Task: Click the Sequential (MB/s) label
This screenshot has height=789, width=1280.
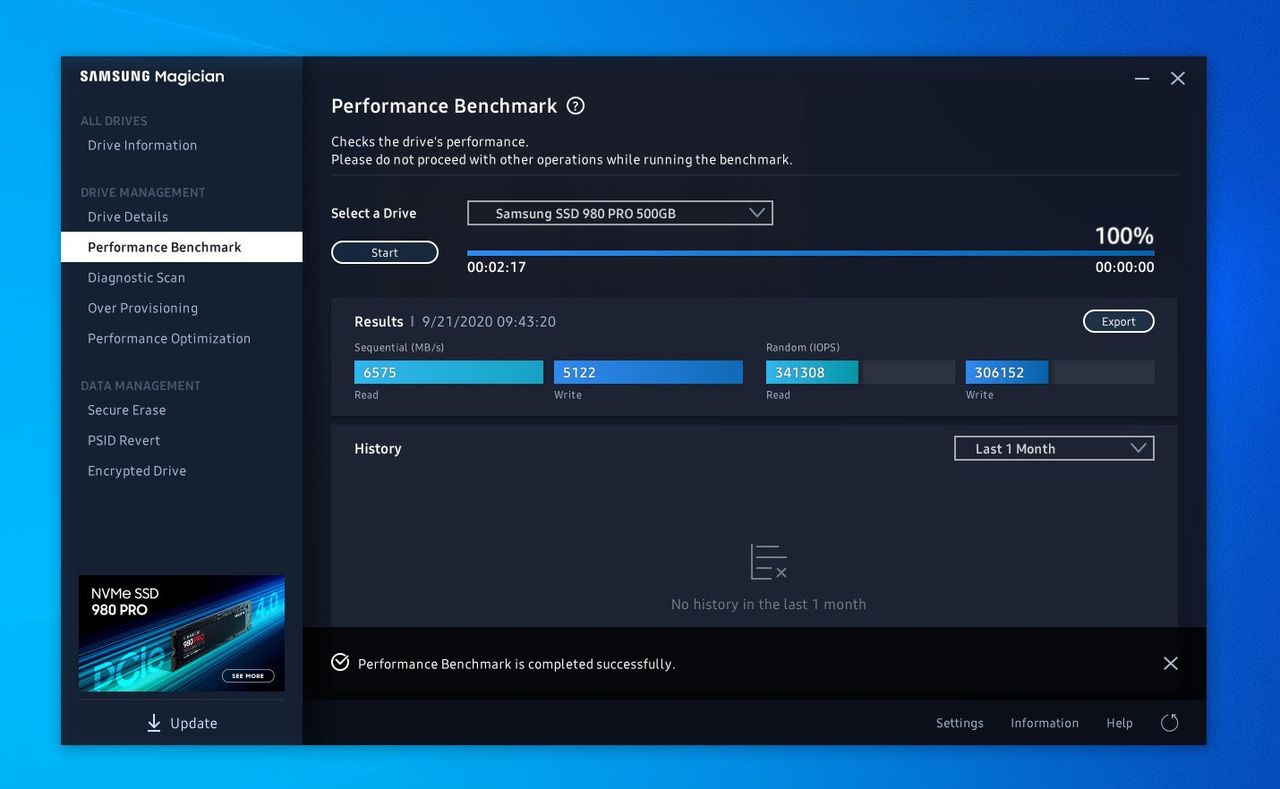Action: coord(399,348)
